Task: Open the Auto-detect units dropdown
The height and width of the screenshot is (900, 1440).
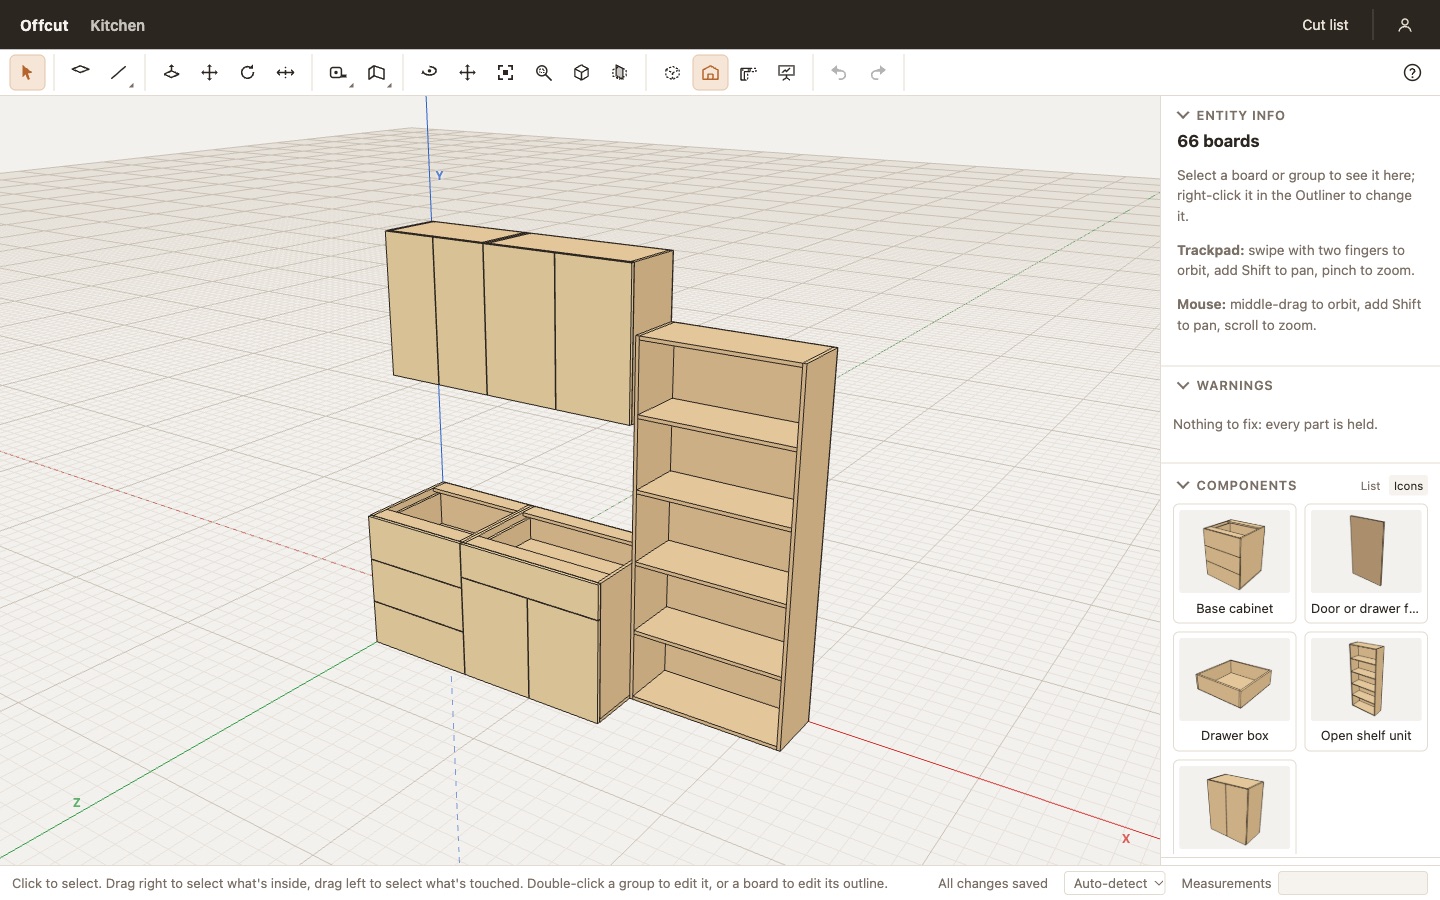Action: pyautogui.click(x=1115, y=883)
